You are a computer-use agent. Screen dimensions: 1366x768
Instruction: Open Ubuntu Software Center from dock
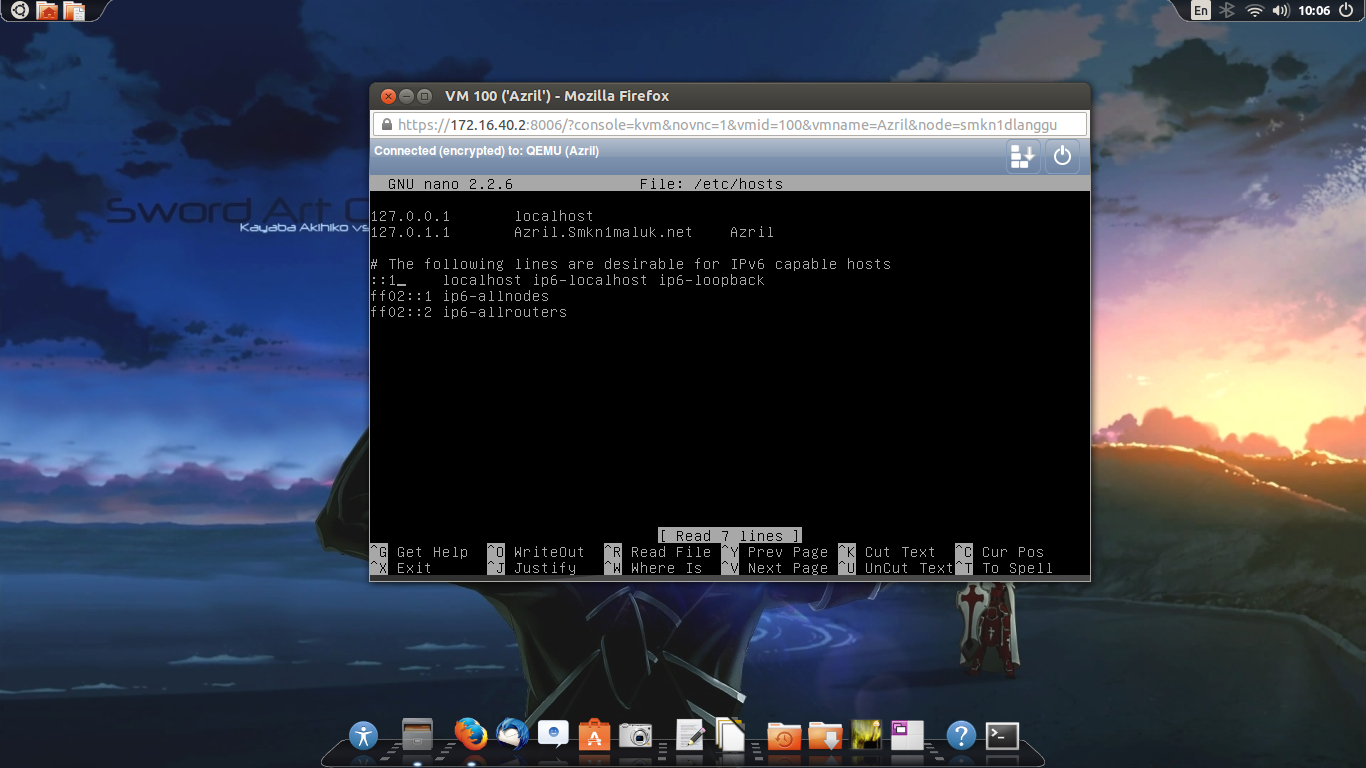pos(595,735)
